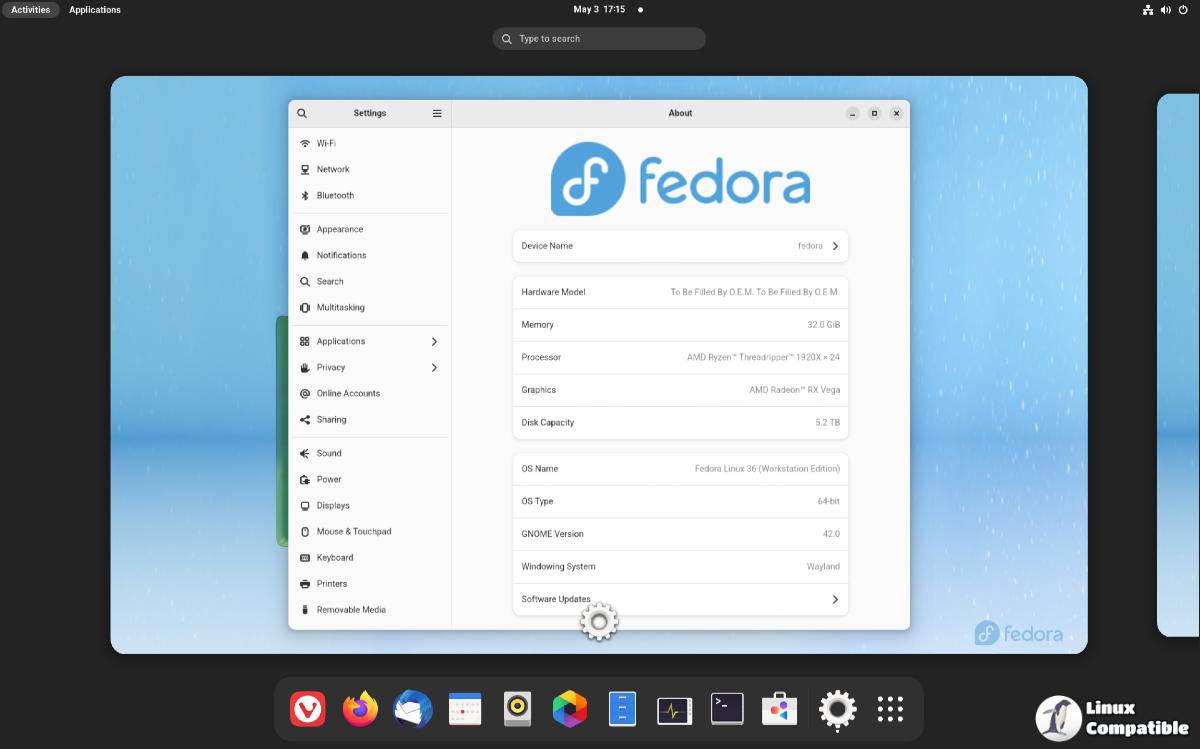Launch Firefox from the dock

pyautogui.click(x=360, y=709)
